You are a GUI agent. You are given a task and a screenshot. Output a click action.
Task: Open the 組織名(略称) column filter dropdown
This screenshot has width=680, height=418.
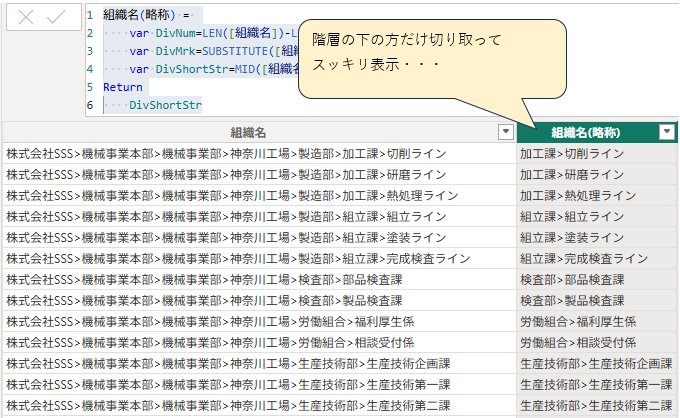coord(666,133)
